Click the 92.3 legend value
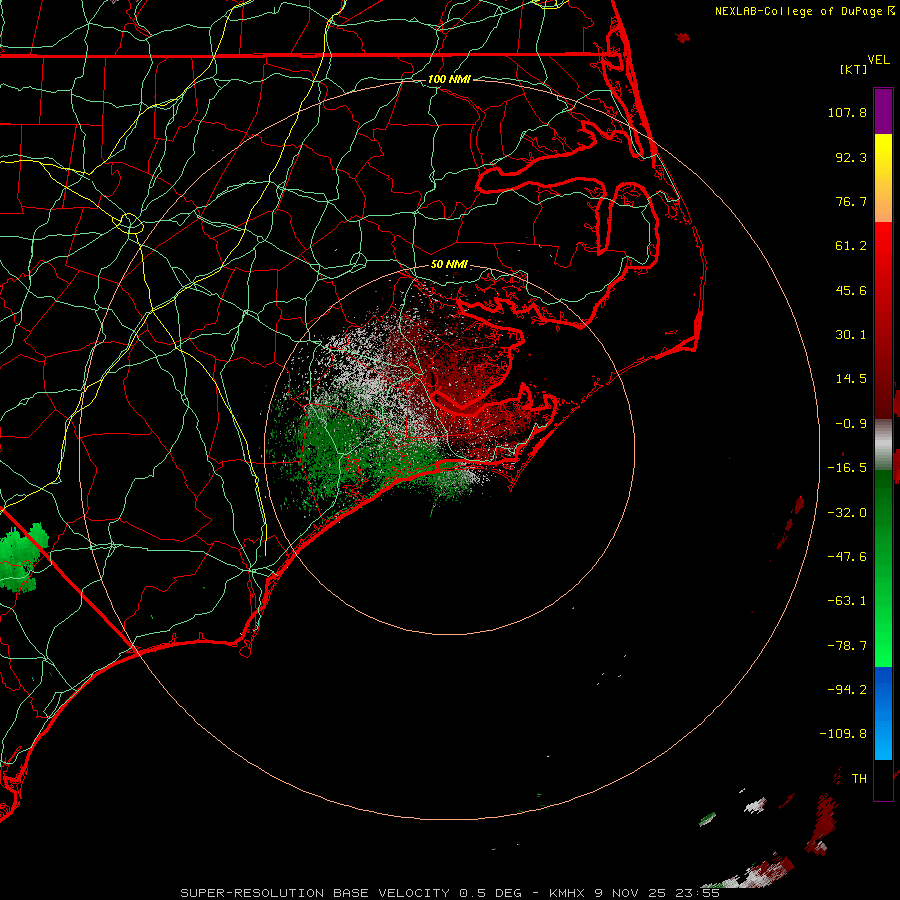Viewport: 900px width, 900px height. click(x=851, y=157)
